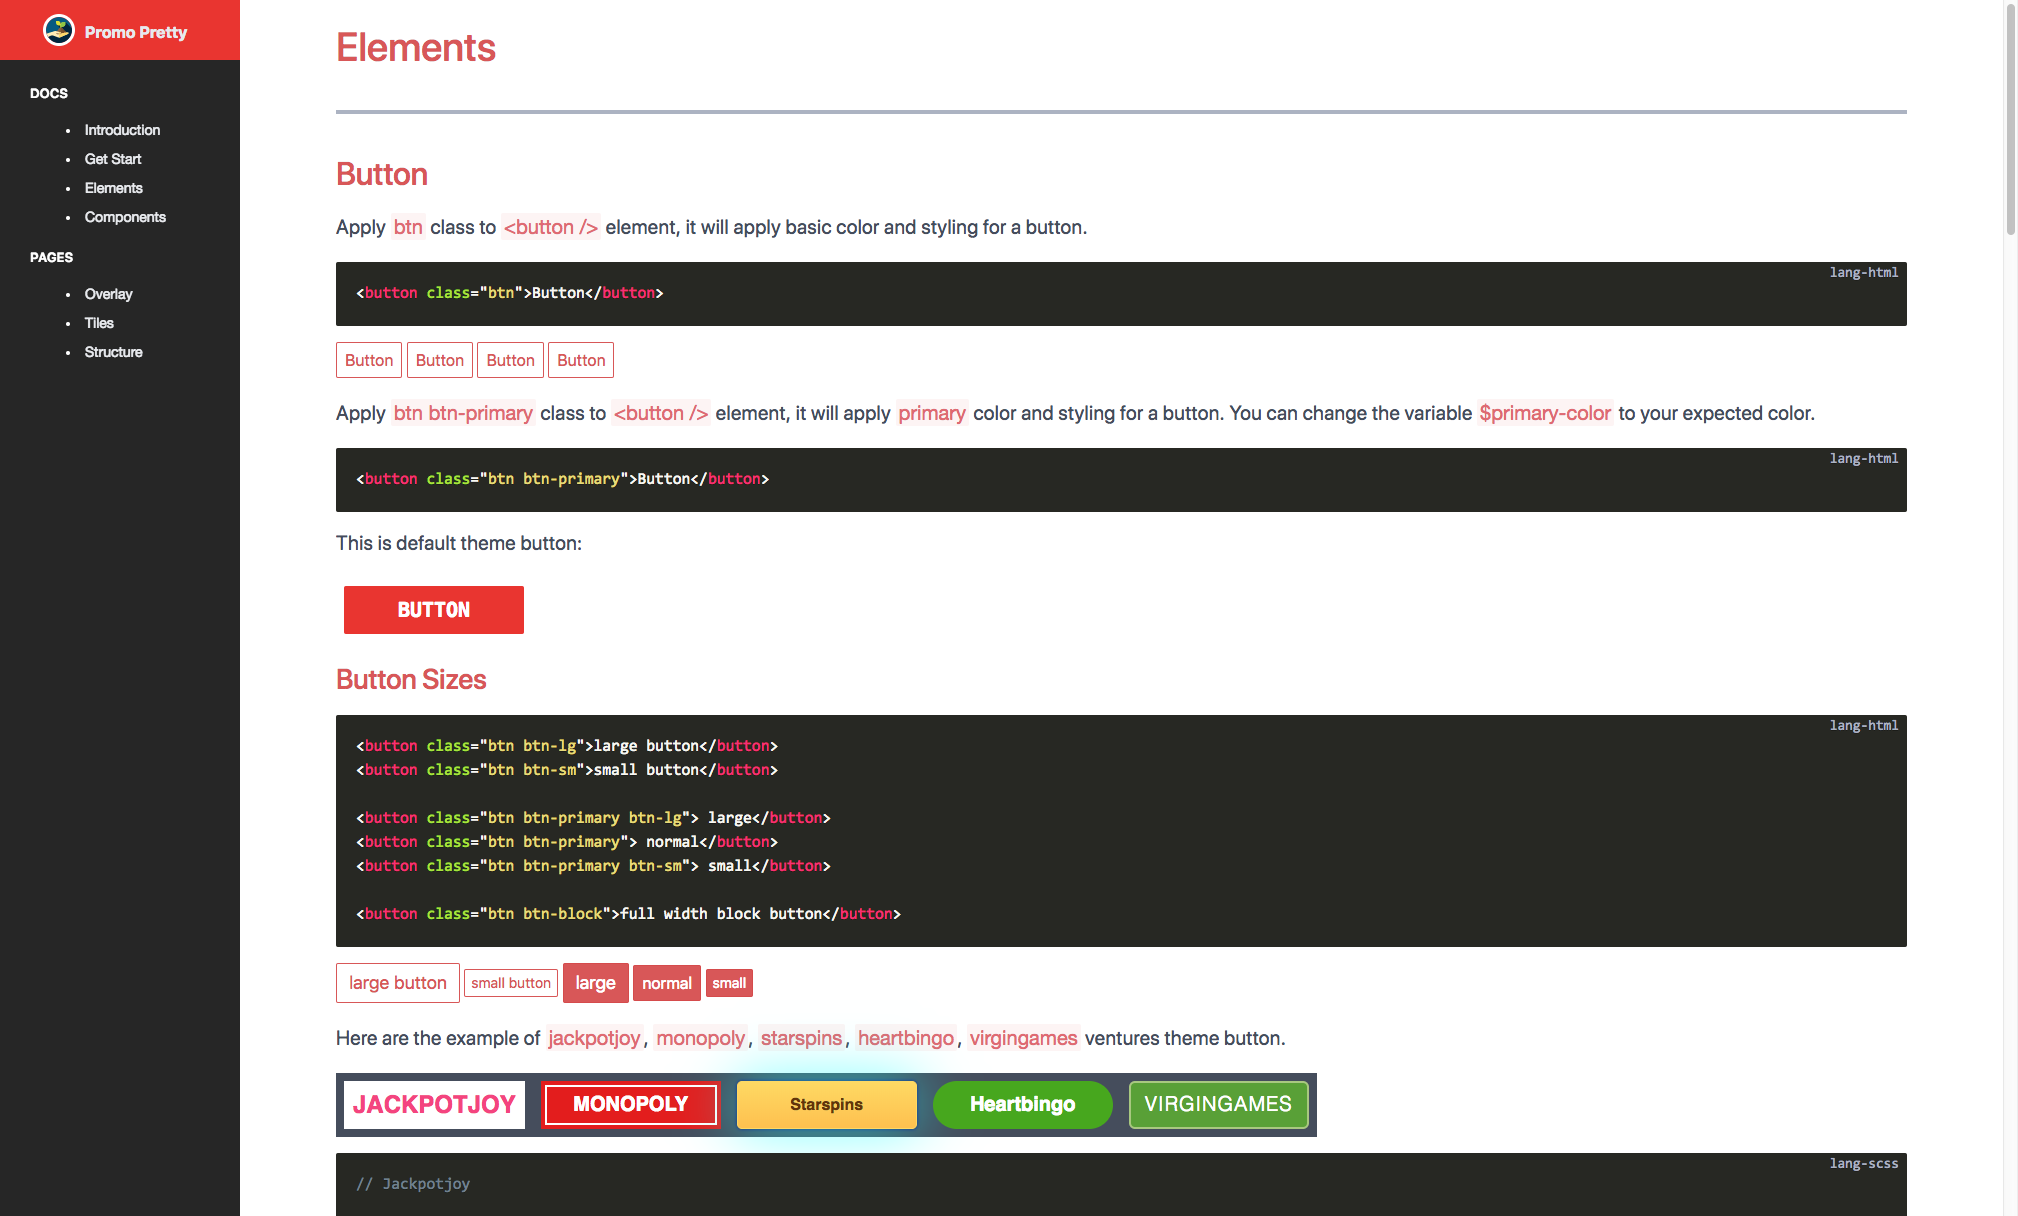
Task: Click the Promo Pretty logo icon
Action: tap(59, 31)
